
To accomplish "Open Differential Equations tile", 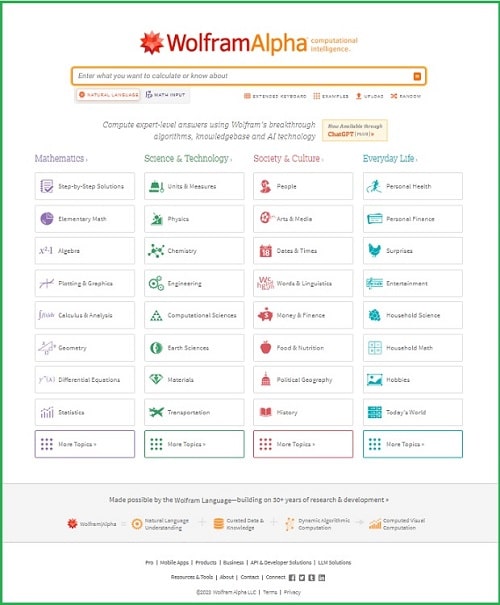I will (85, 380).
